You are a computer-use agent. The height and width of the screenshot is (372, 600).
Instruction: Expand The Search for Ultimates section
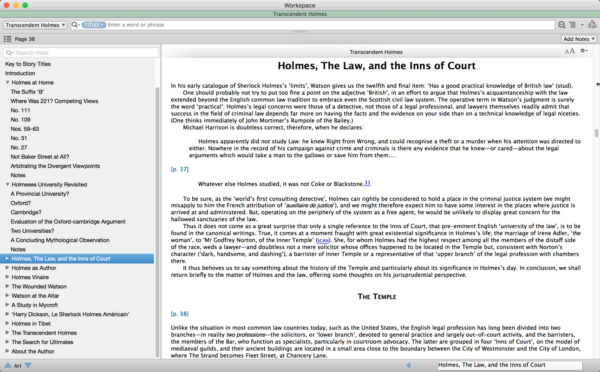pyautogui.click(x=7, y=342)
